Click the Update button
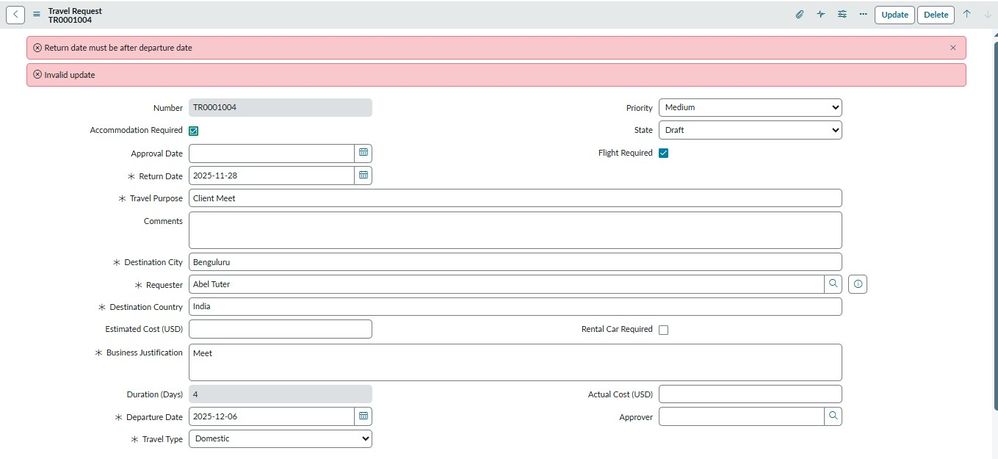Viewport: 998px width, 459px height. click(894, 15)
